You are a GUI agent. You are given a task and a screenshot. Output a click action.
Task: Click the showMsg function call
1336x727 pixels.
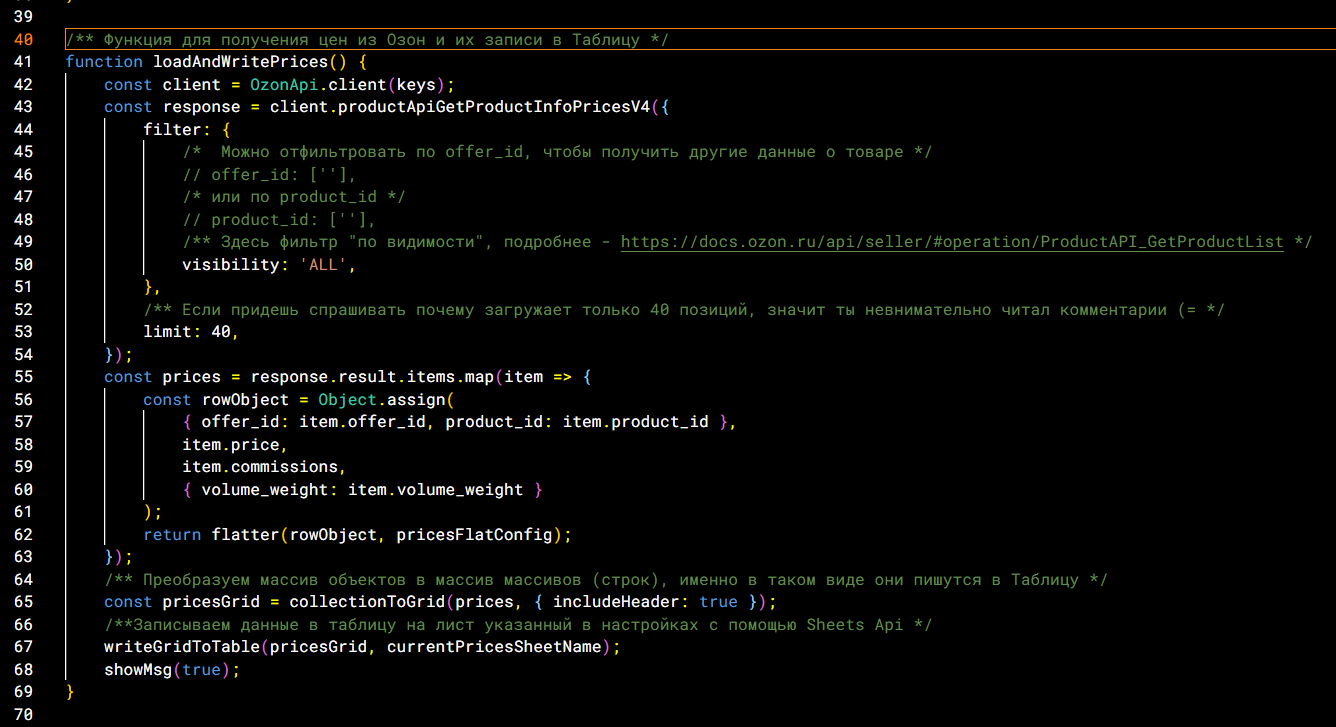tap(138, 670)
